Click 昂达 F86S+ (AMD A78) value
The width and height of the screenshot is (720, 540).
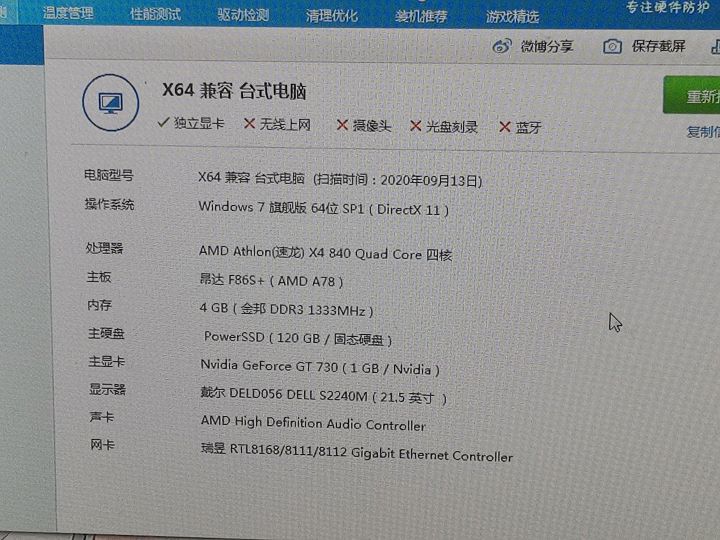(271, 280)
